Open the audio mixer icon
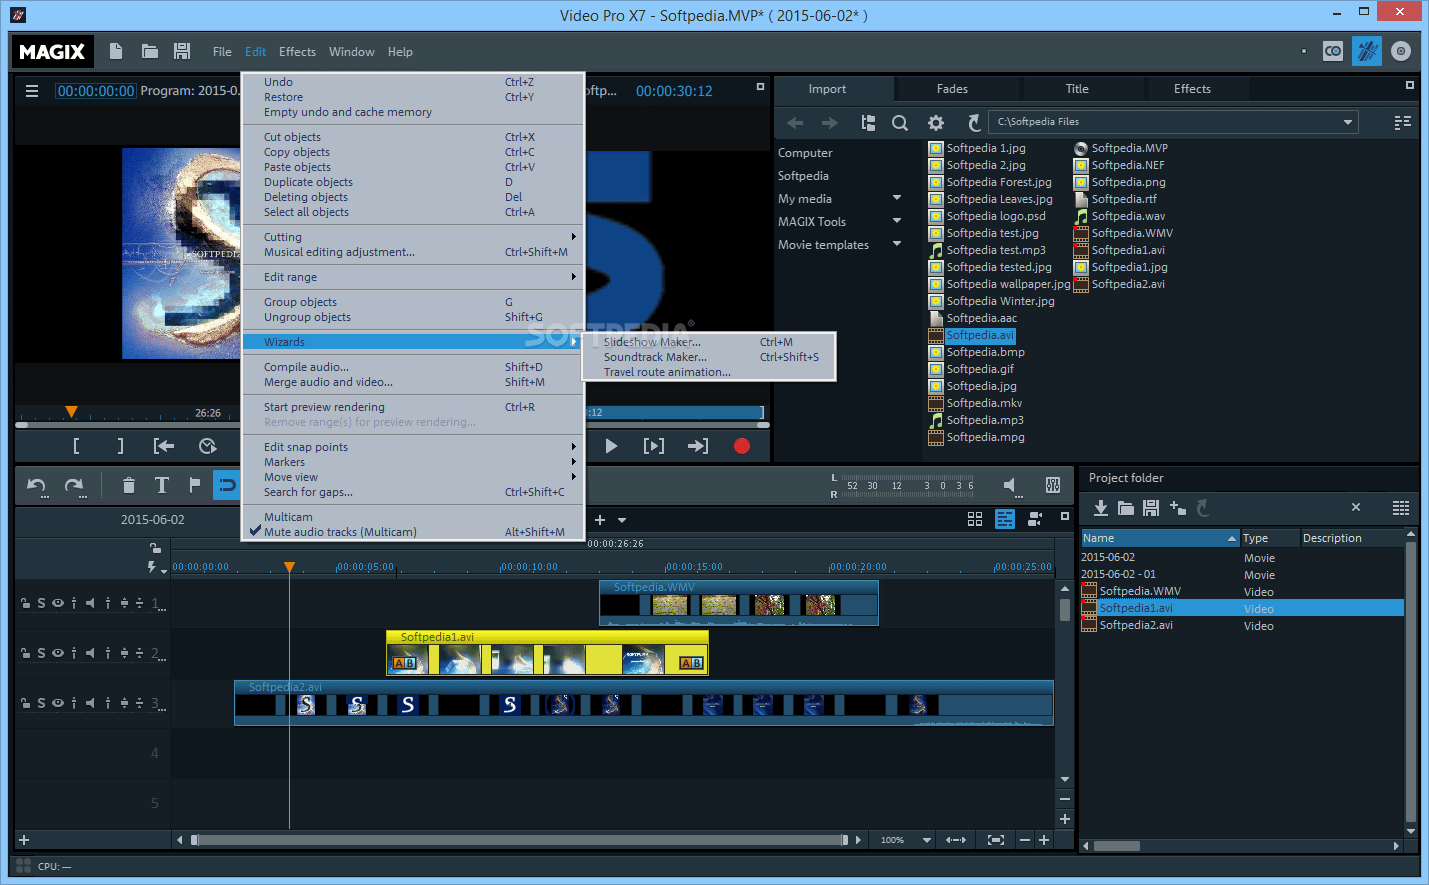This screenshot has height=885, width=1429. pyautogui.click(x=1053, y=485)
